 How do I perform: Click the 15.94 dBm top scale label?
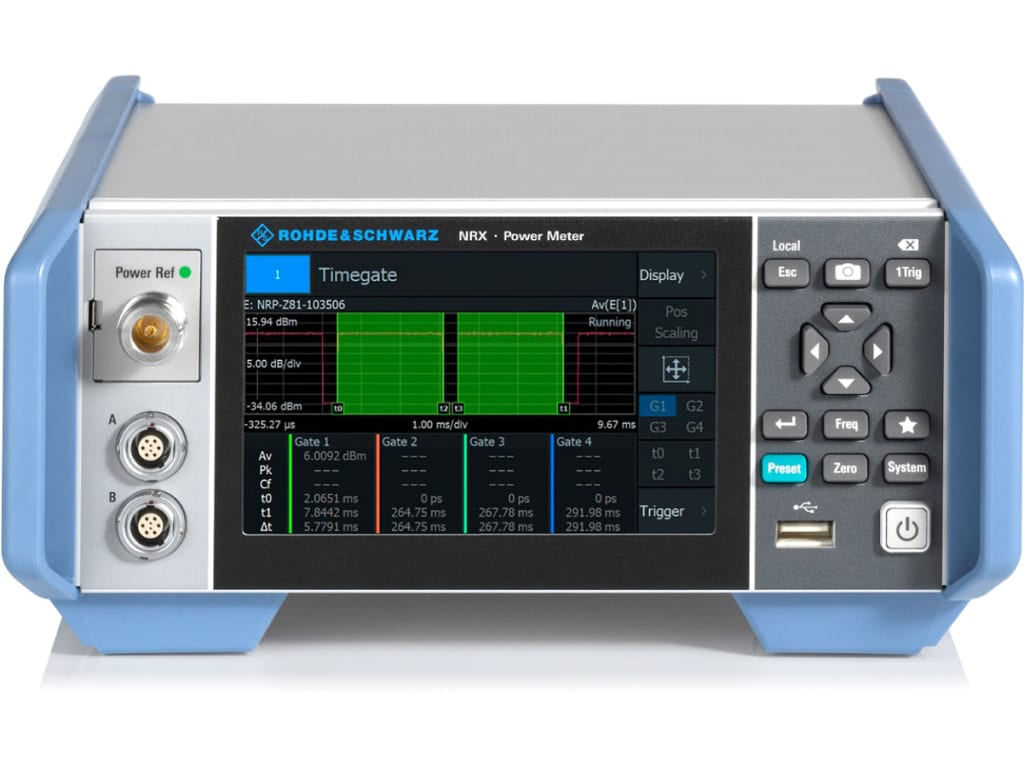(272, 322)
